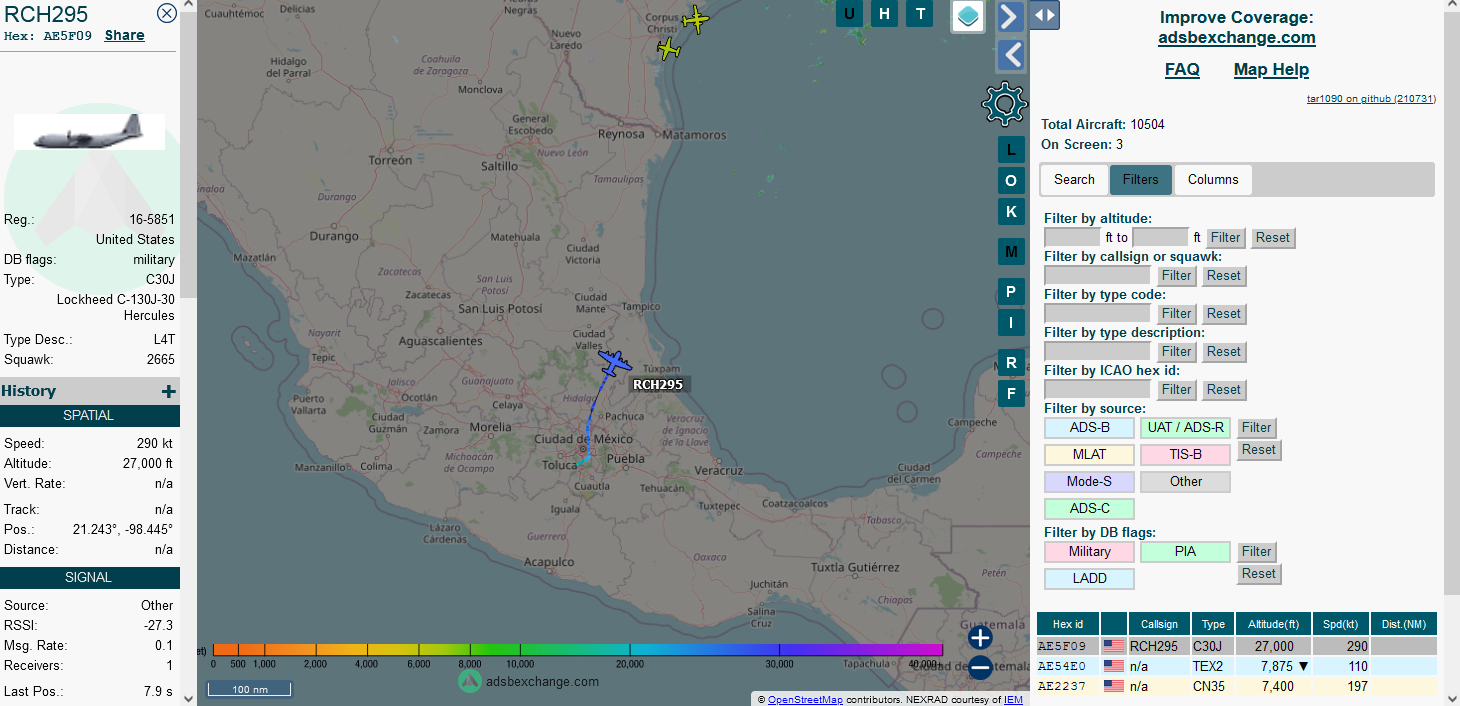Click the maximum altitude input field
The height and width of the screenshot is (706, 1460).
click(x=1160, y=237)
